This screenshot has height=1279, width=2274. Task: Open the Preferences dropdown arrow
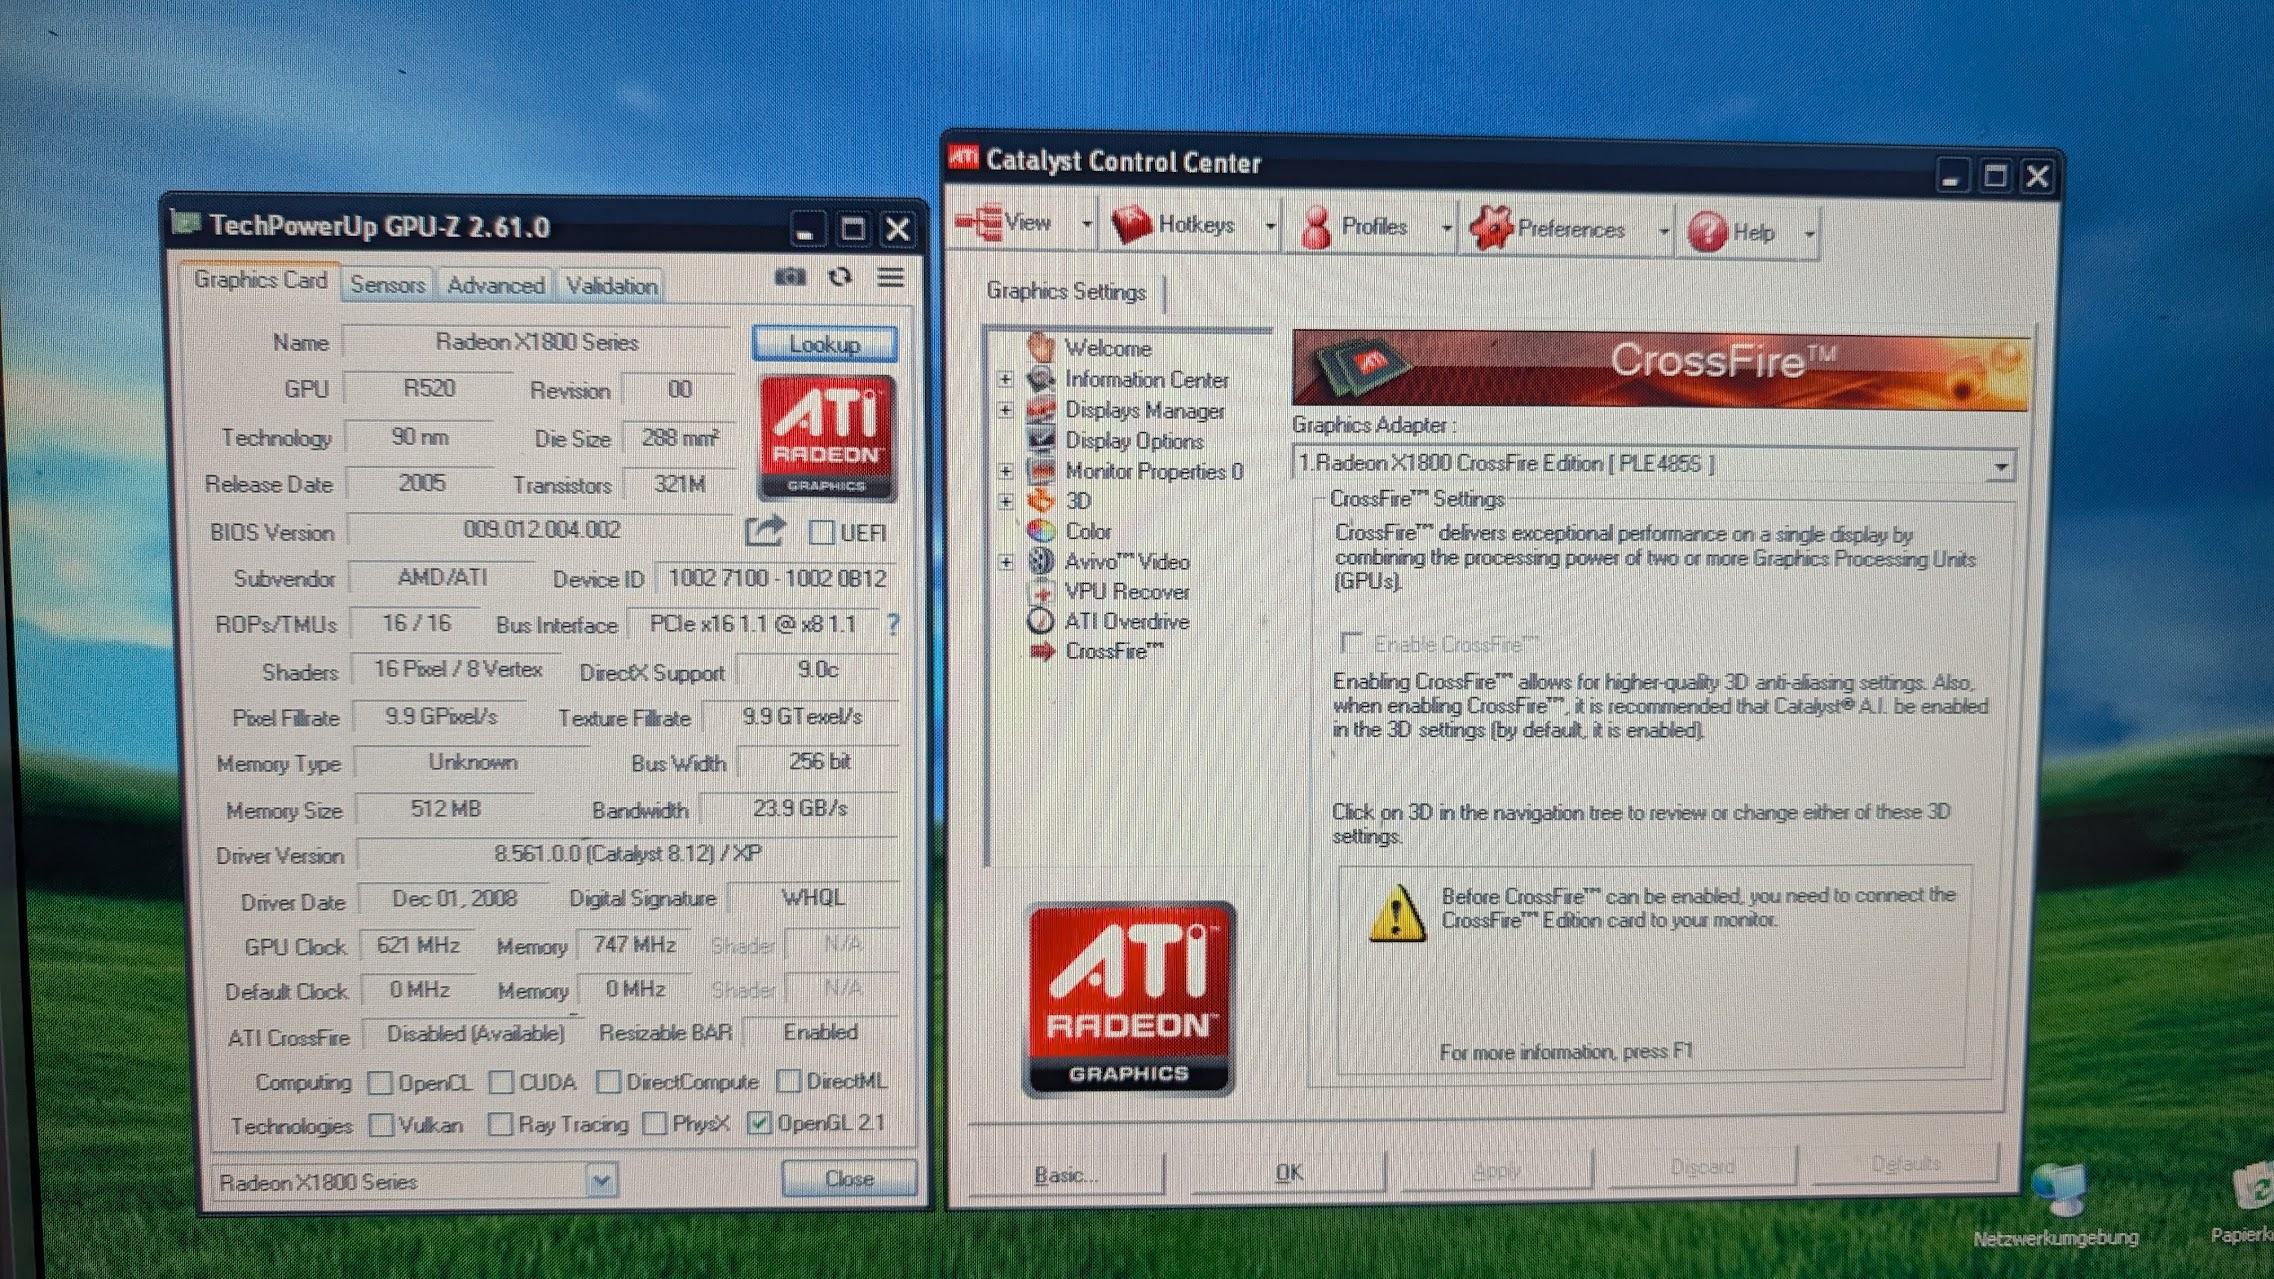[1664, 232]
